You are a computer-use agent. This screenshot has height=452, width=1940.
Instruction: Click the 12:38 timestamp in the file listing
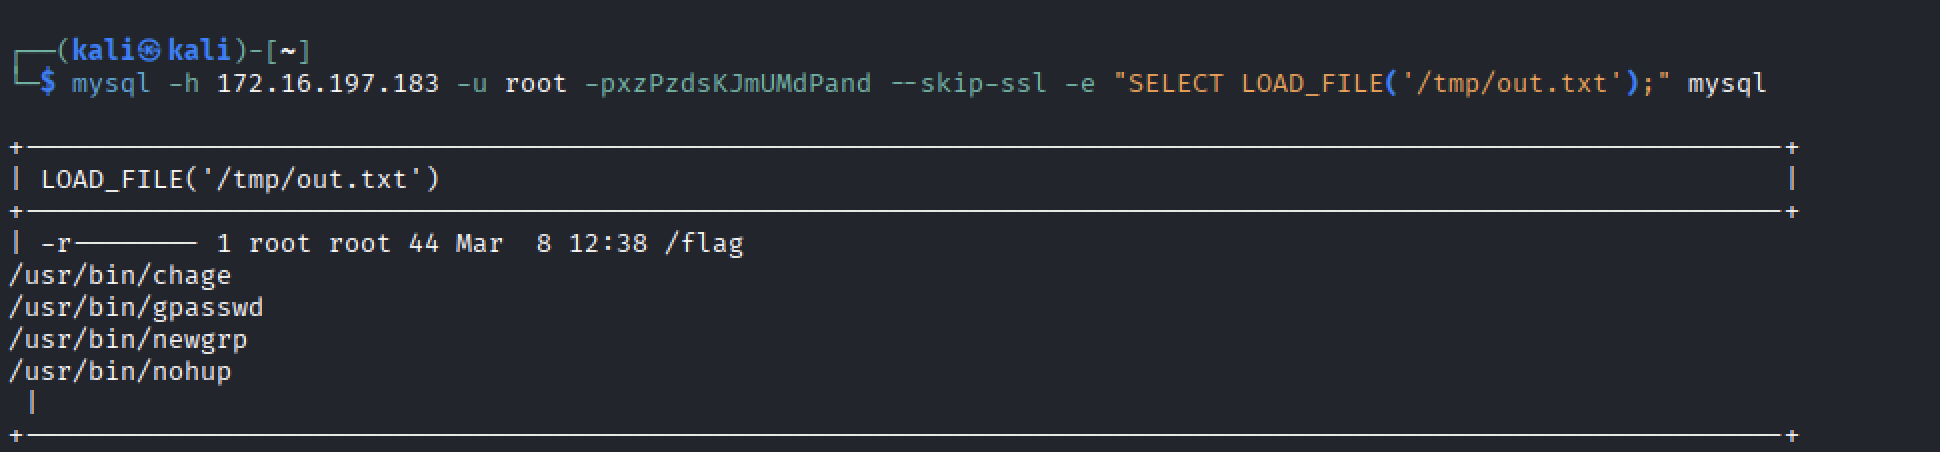point(608,244)
